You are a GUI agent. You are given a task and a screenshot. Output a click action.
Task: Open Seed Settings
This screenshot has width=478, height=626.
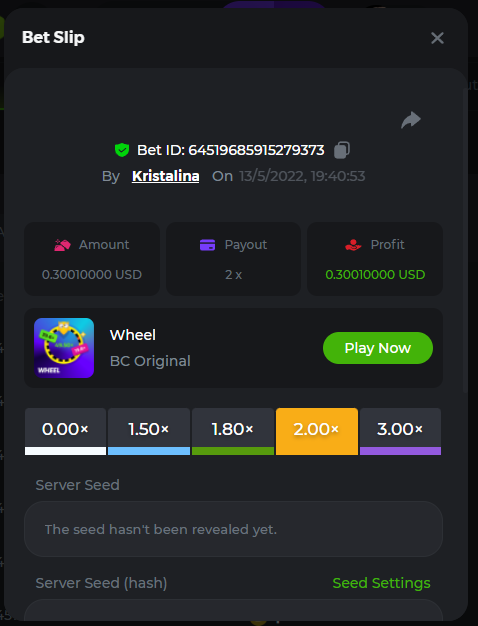point(381,583)
